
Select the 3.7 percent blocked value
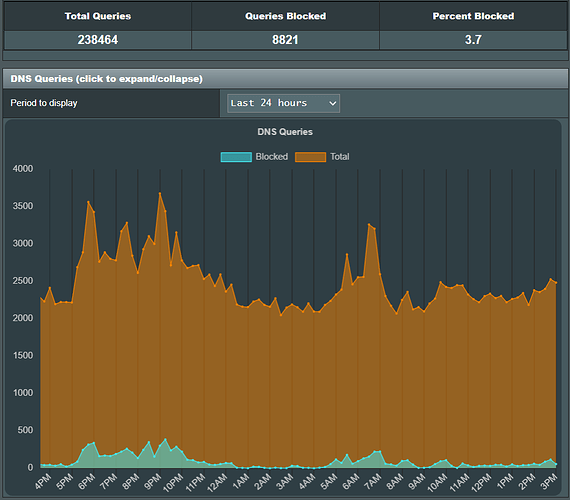pyautogui.click(x=473, y=40)
